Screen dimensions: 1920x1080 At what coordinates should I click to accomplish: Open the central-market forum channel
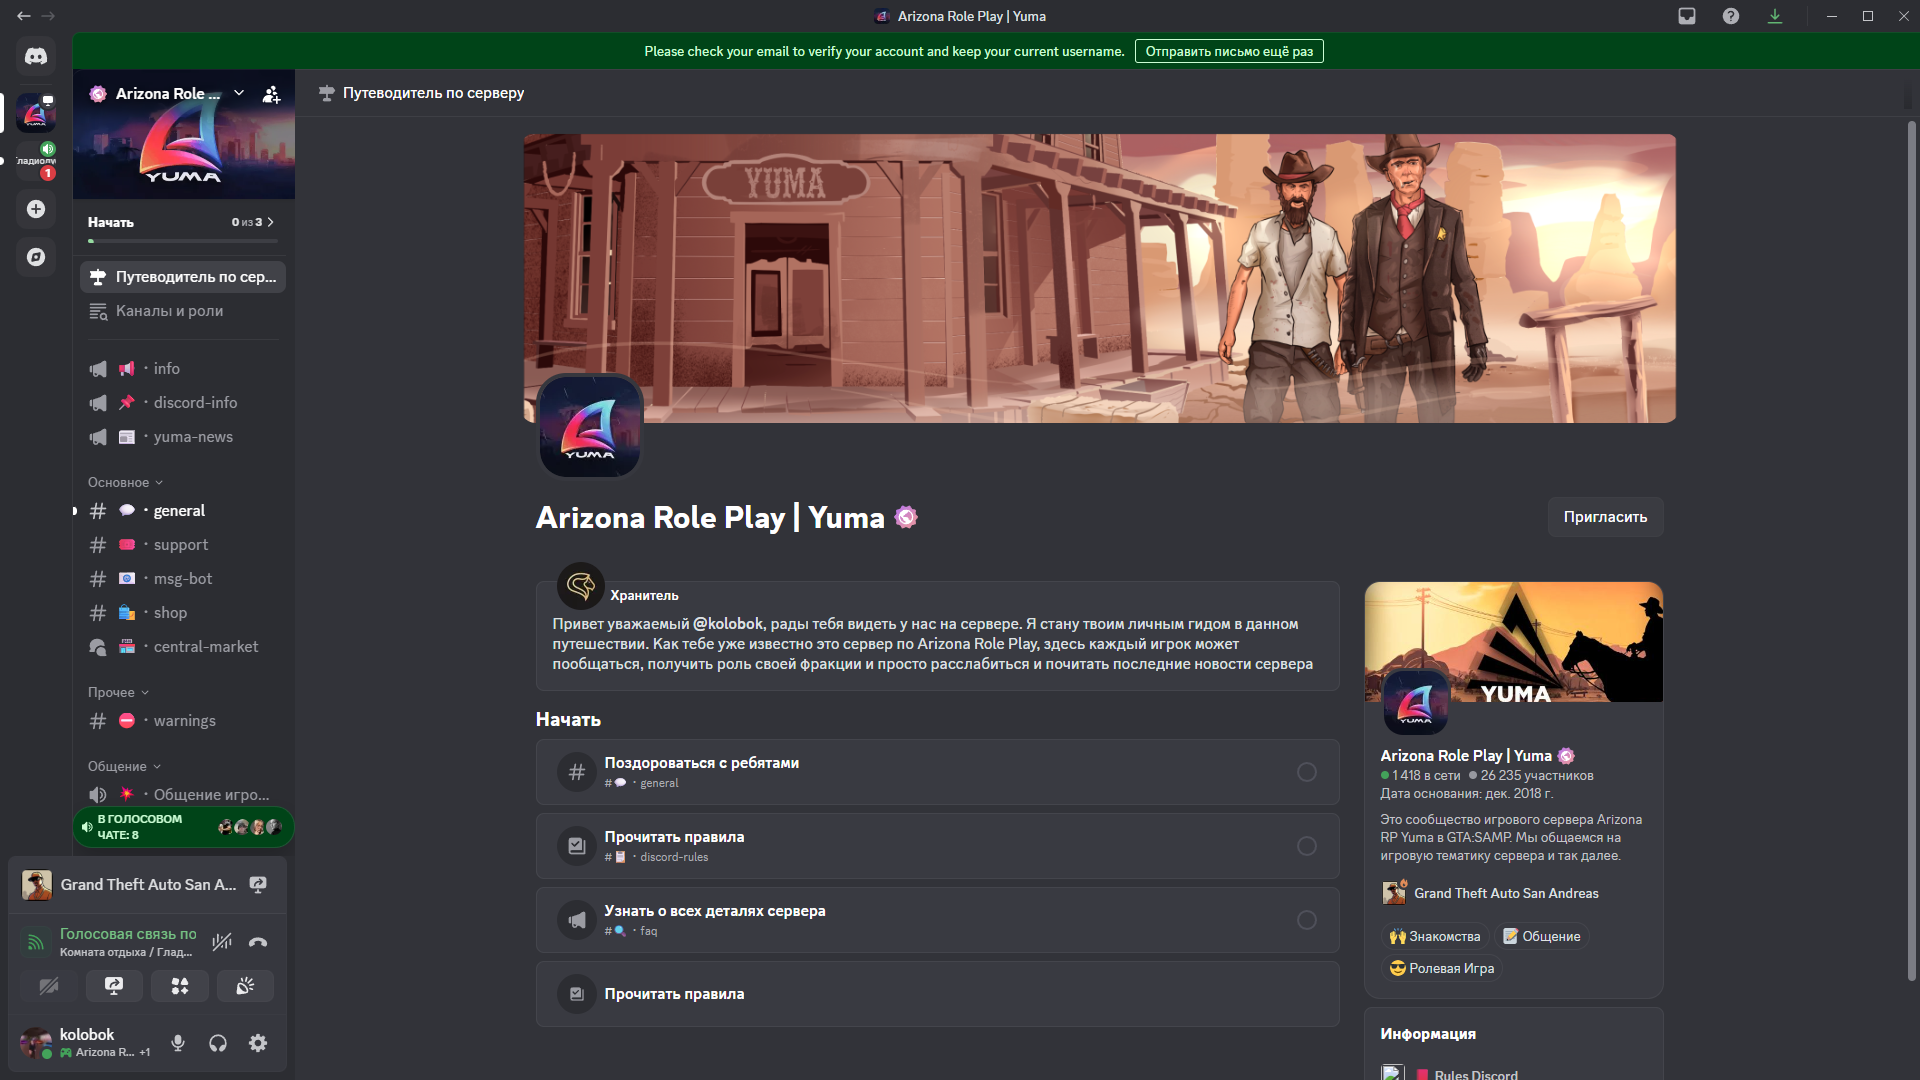pyautogui.click(x=183, y=647)
